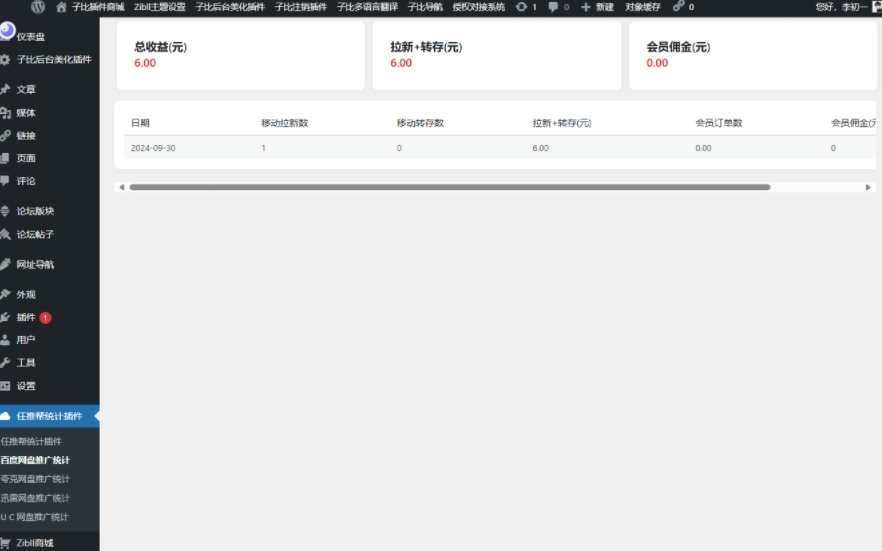Click the user avatar in the admin bar
The width and height of the screenshot is (882, 551).
[877, 7]
